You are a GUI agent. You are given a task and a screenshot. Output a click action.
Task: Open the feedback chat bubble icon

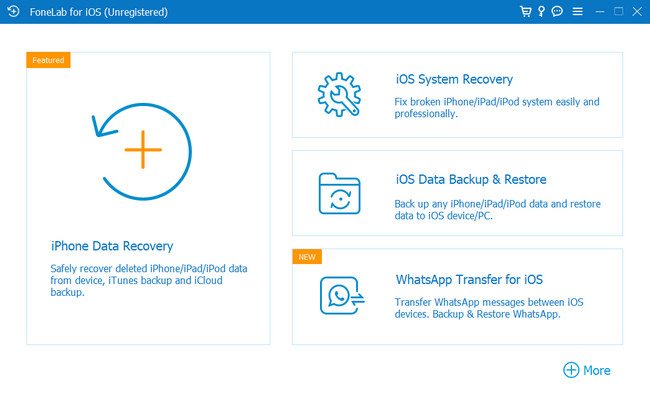[557, 12]
